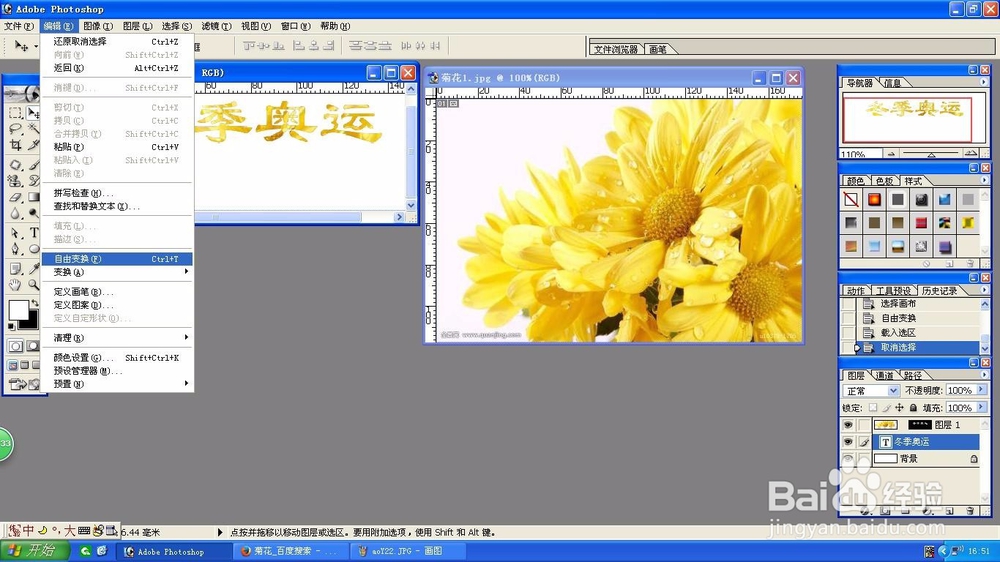
Task: Delete style trash icon in Styles panel
Action: coord(969,263)
